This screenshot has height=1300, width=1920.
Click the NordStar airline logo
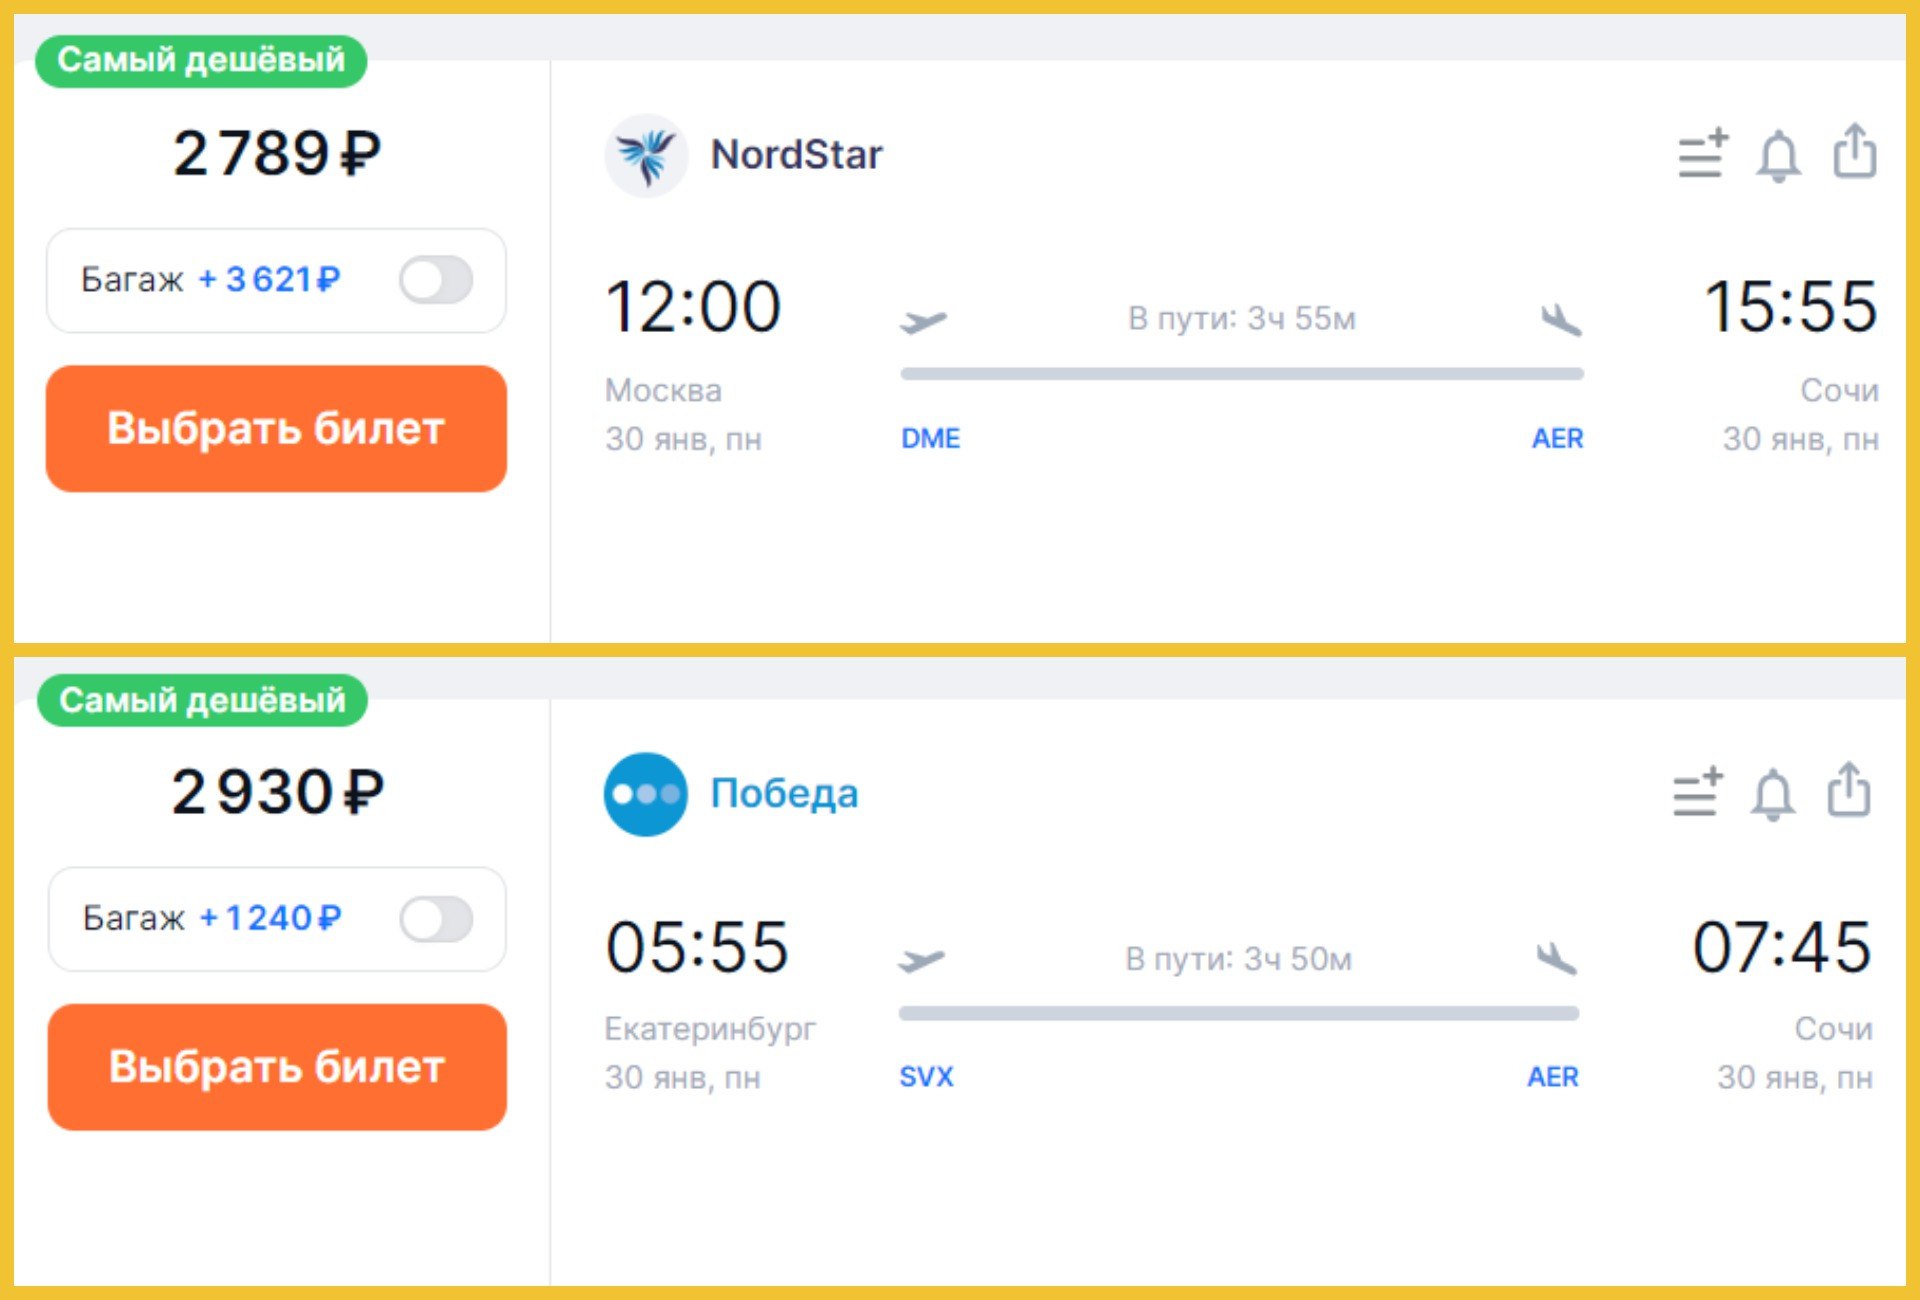coord(646,155)
